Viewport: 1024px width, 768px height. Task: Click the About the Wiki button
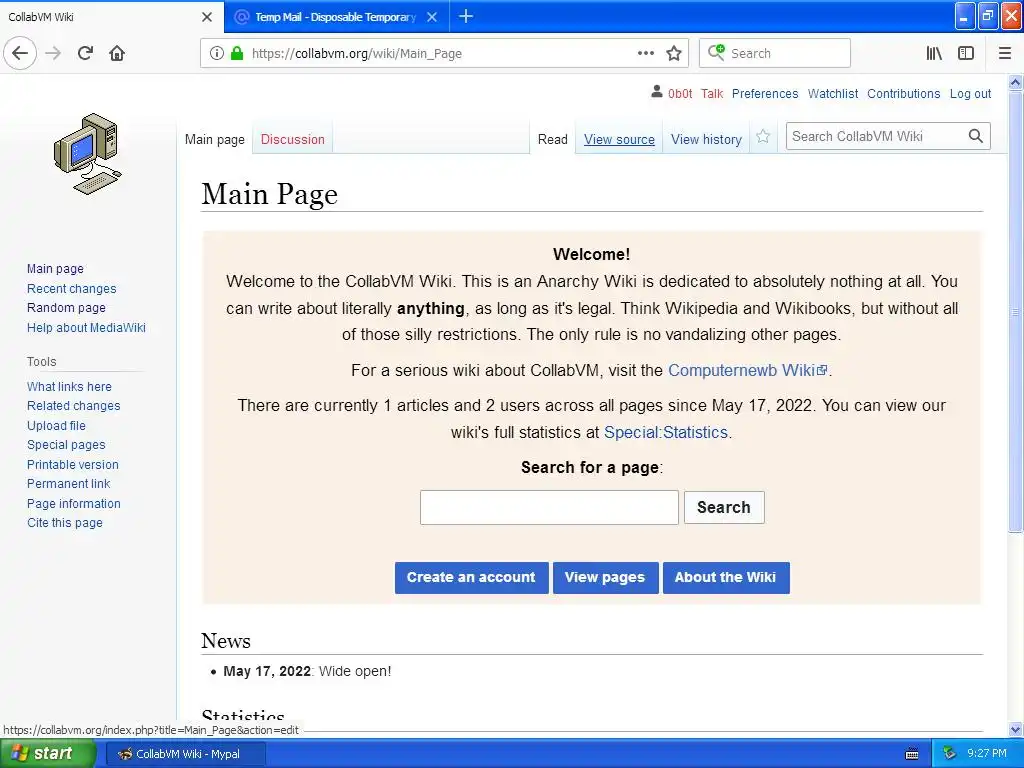point(726,577)
